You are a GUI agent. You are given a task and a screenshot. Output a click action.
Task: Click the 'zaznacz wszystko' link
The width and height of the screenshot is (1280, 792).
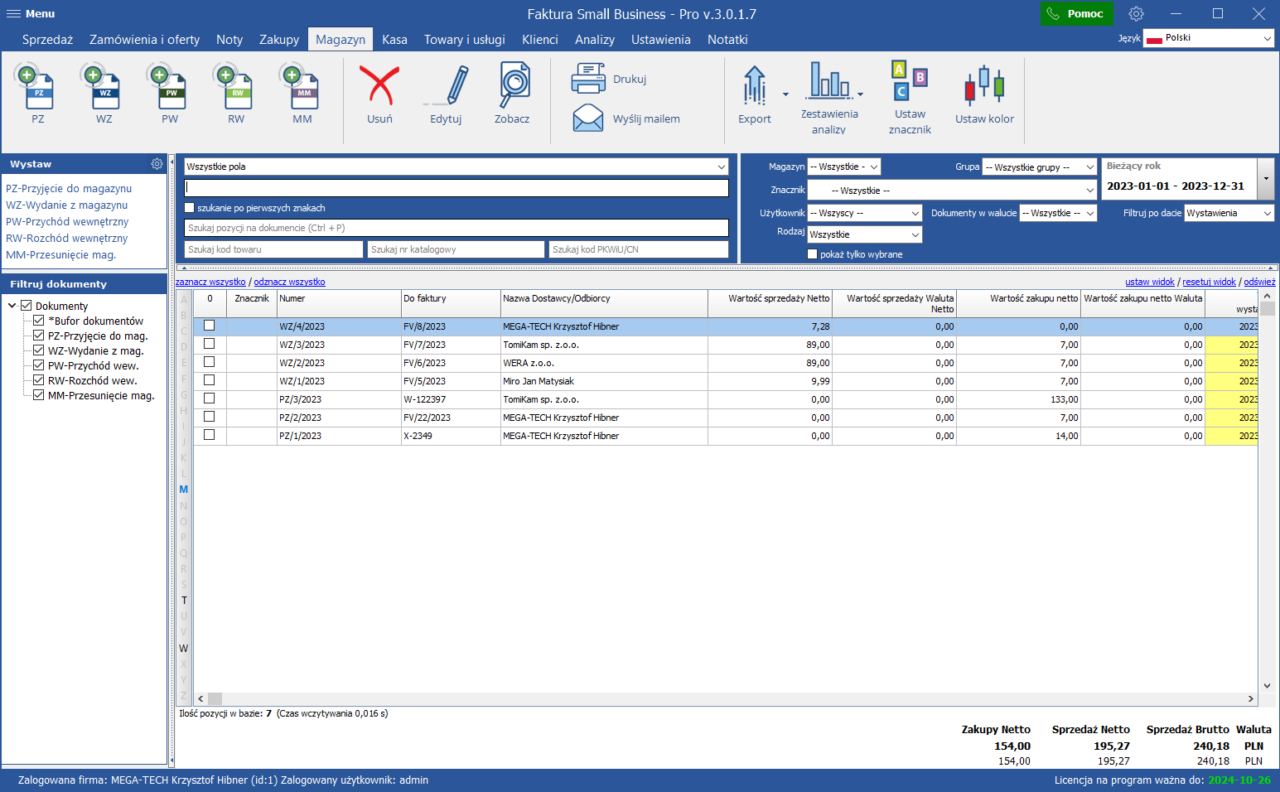coord(210,282)
